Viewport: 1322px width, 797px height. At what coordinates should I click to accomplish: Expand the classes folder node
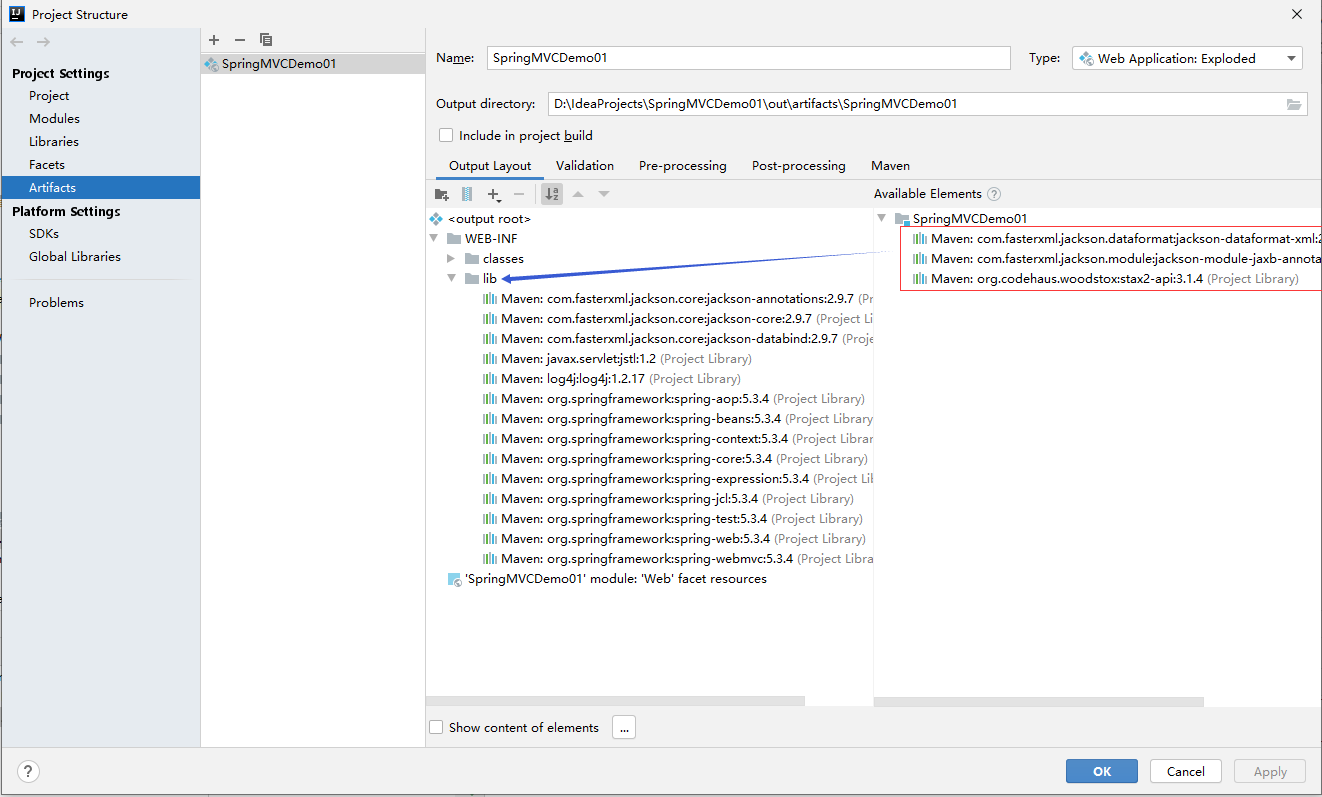pyautogui.click(x=451, y=258)
